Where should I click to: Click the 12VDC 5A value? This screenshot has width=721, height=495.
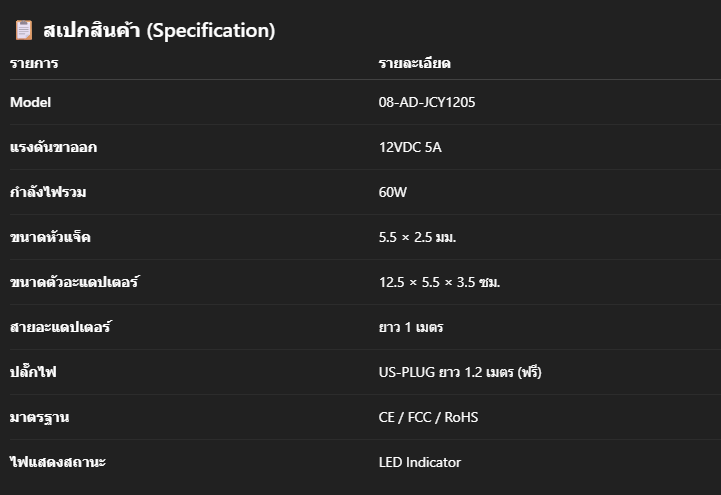coord(410,147)
